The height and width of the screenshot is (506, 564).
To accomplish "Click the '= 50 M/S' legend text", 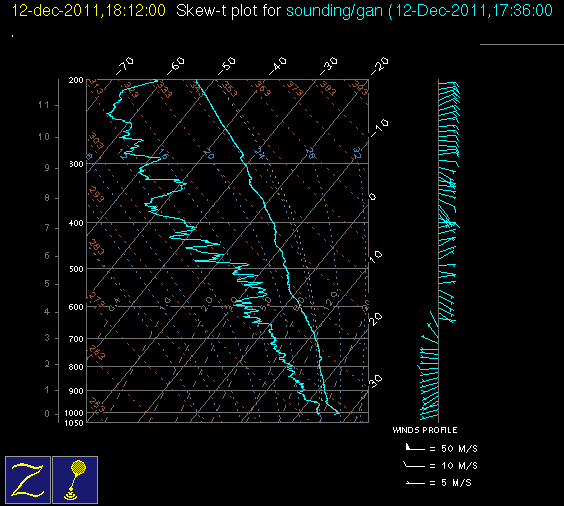I will pos(454,448).
